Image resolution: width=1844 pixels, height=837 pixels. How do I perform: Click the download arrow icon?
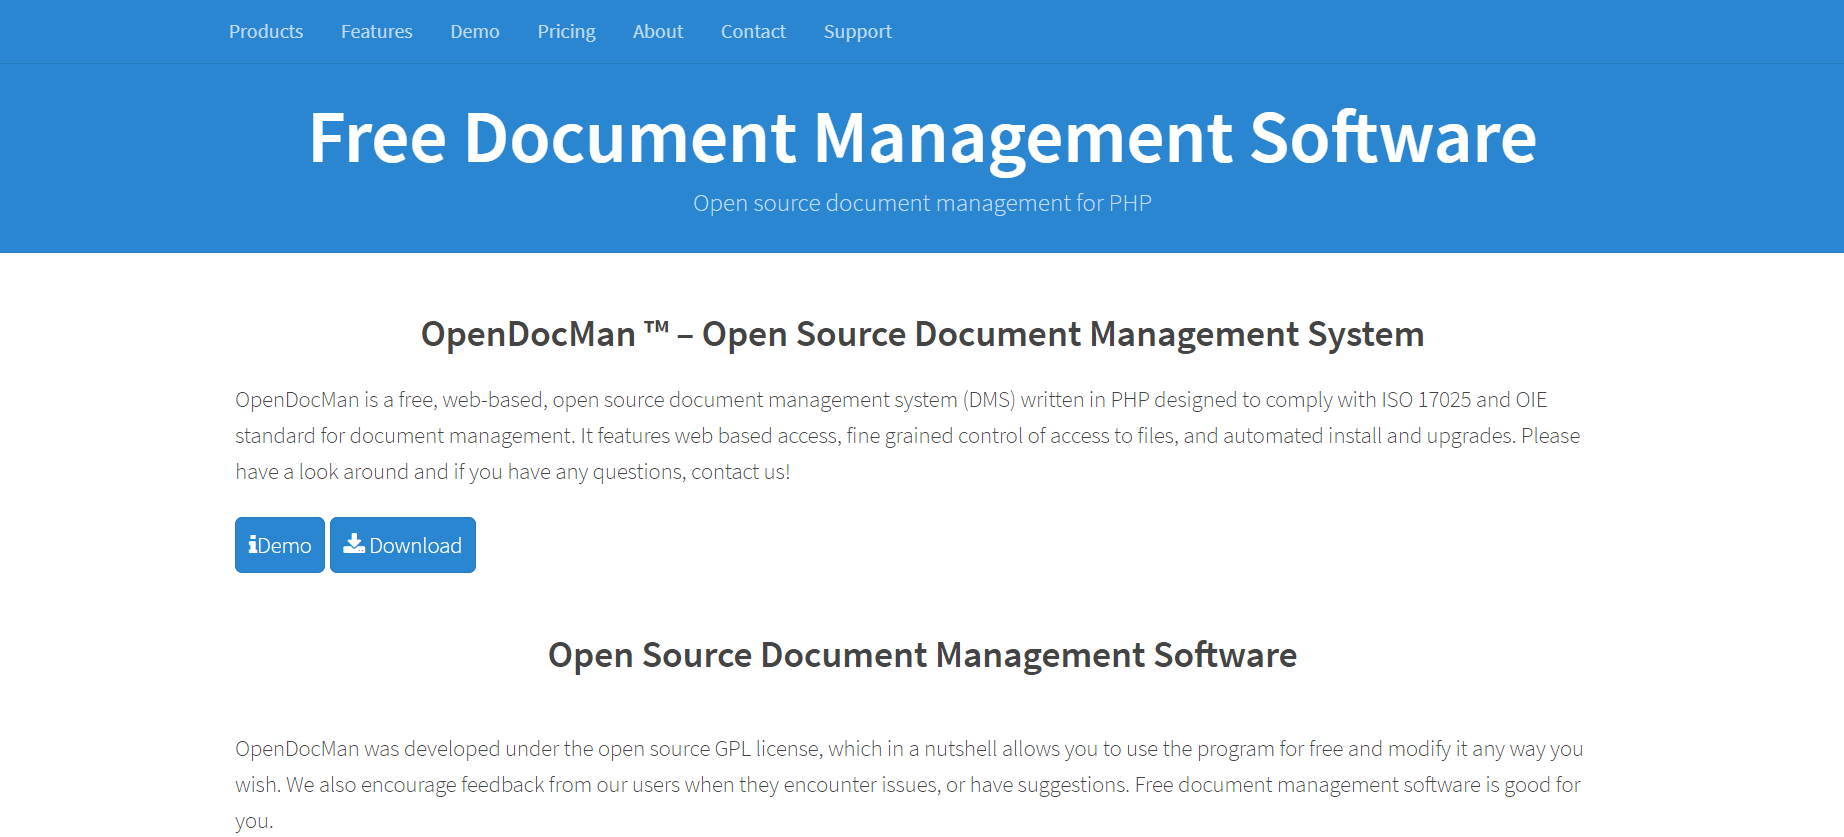coord(354,543)
